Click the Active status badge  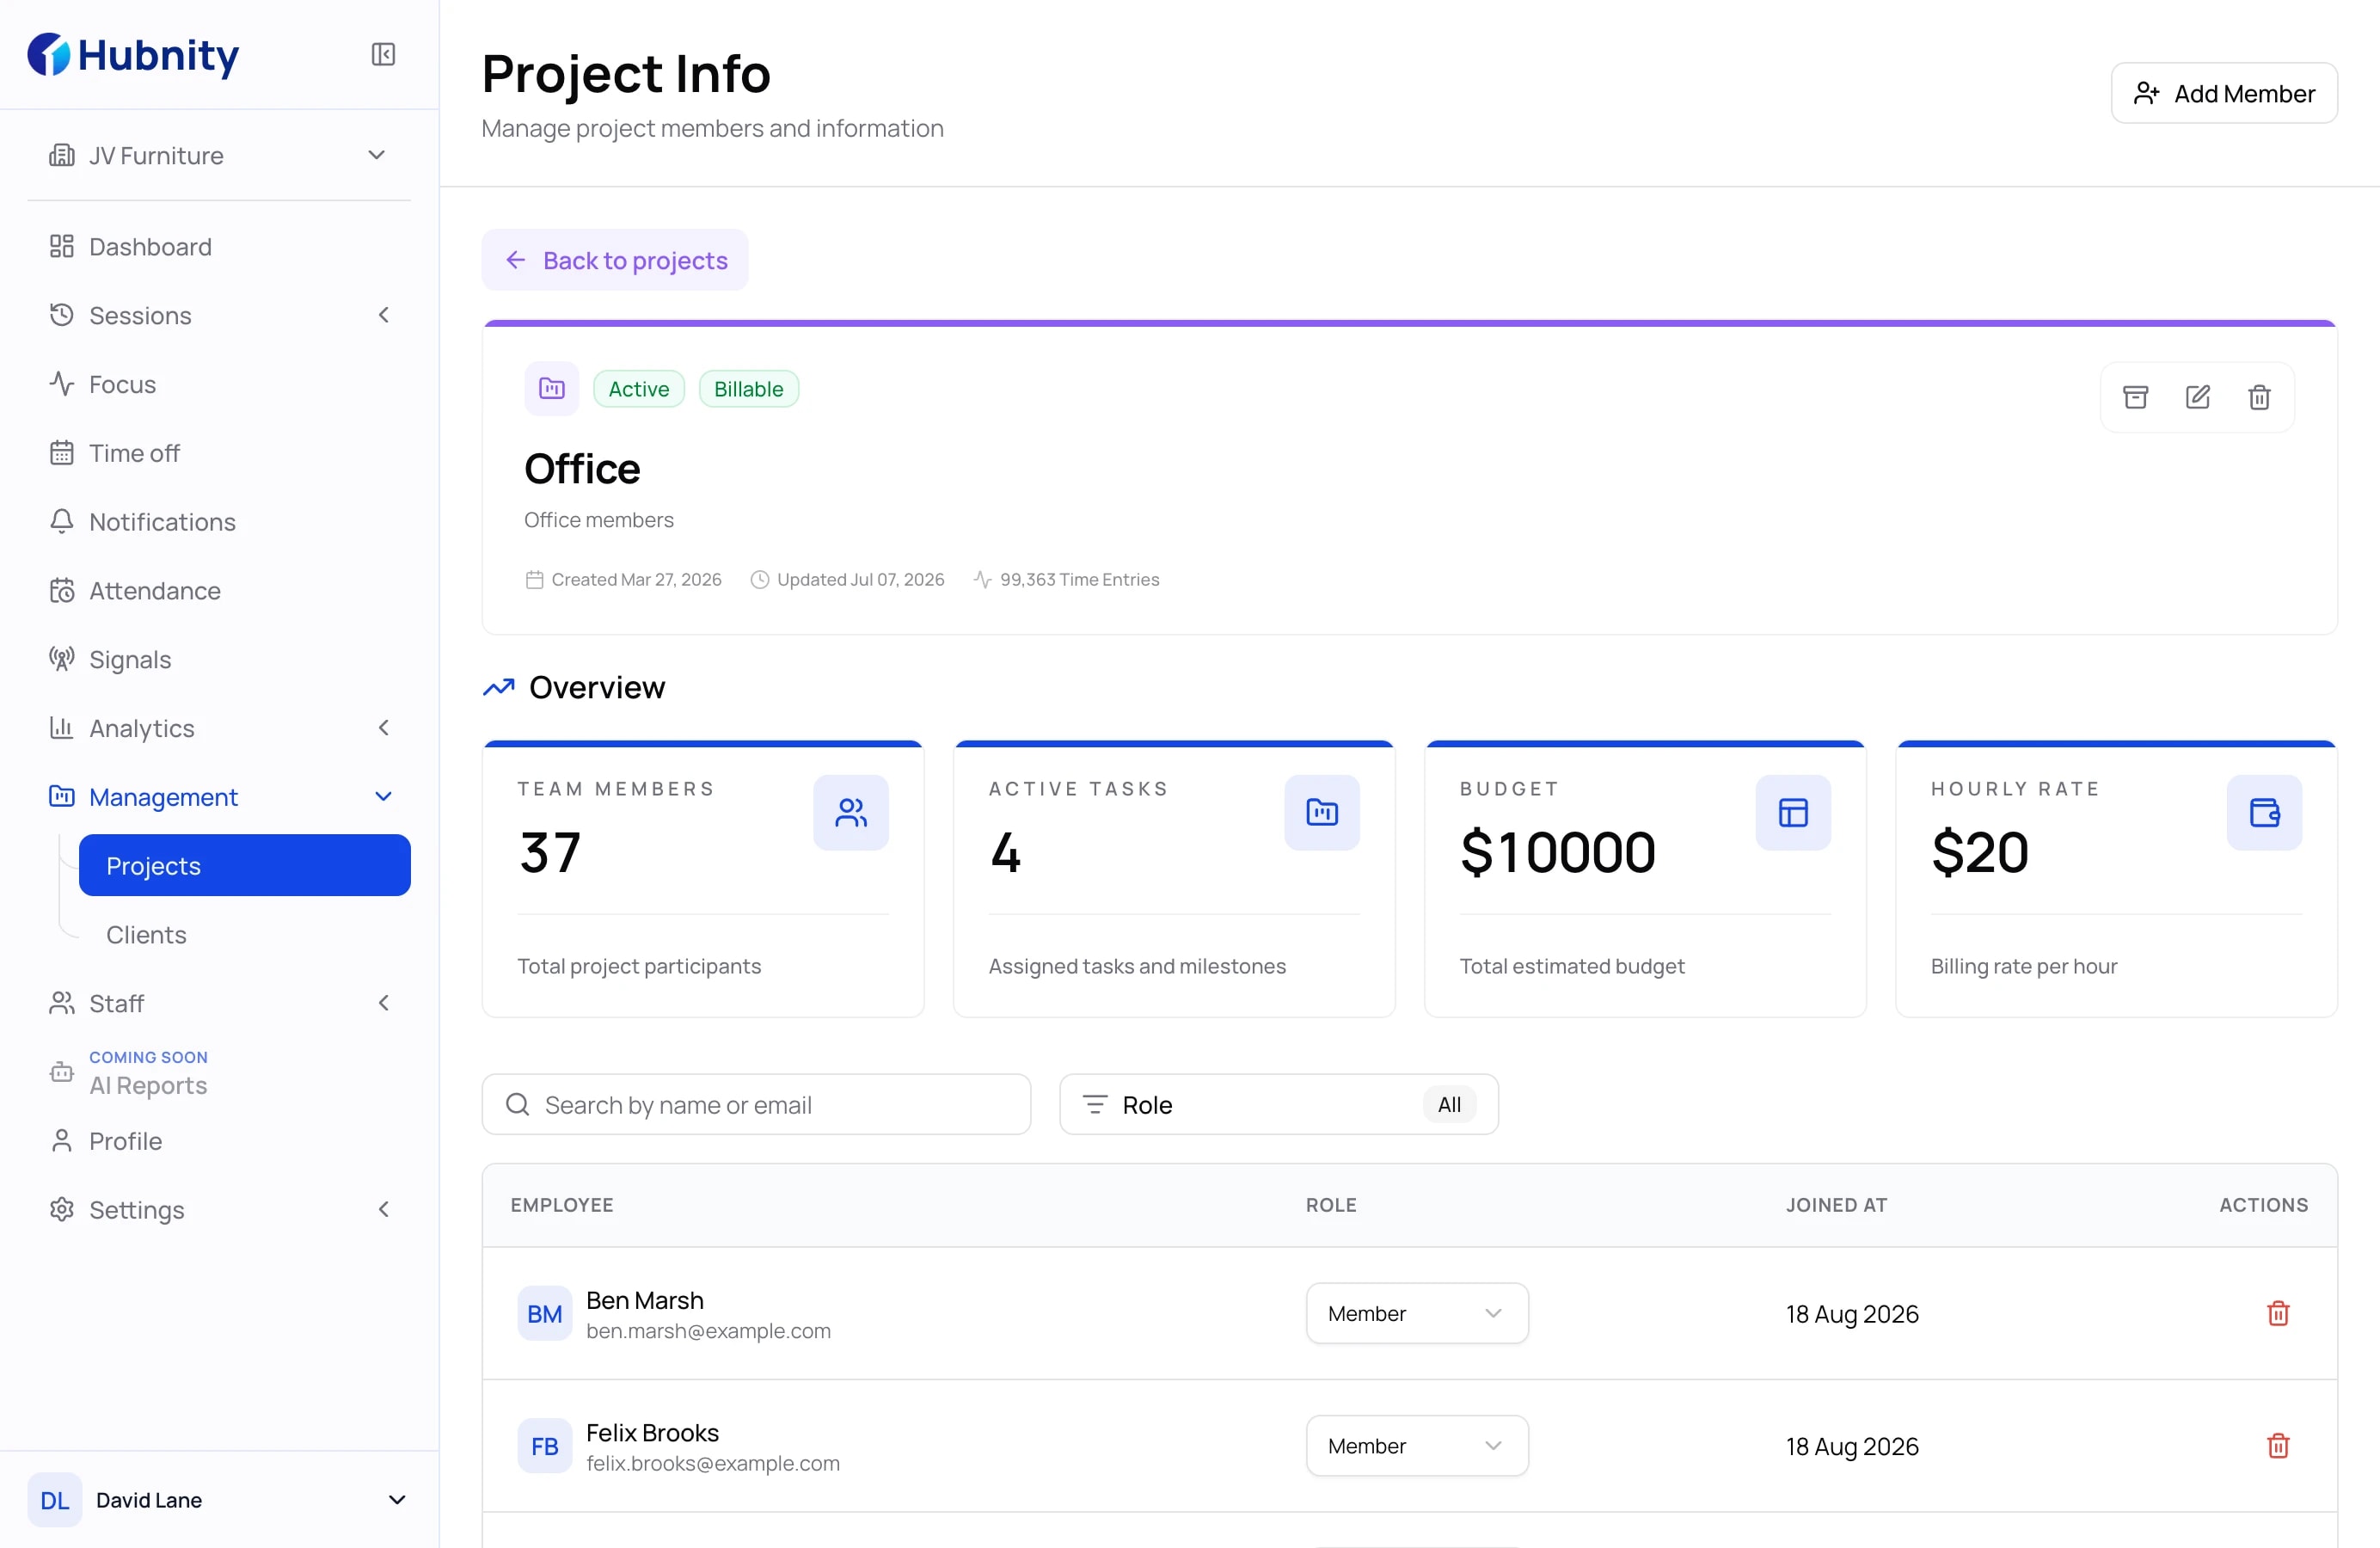point(639,389)
